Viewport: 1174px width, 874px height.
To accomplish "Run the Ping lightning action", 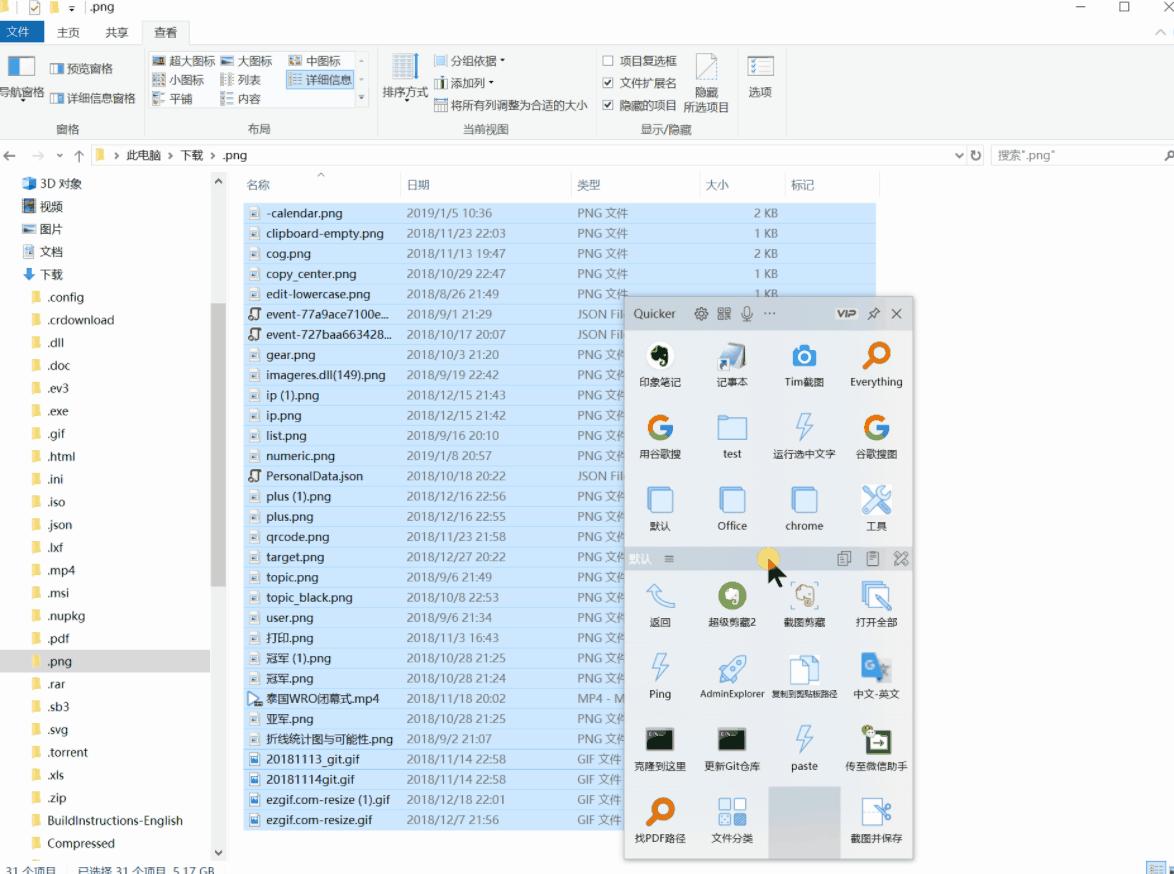I will (x=660, y=676).
